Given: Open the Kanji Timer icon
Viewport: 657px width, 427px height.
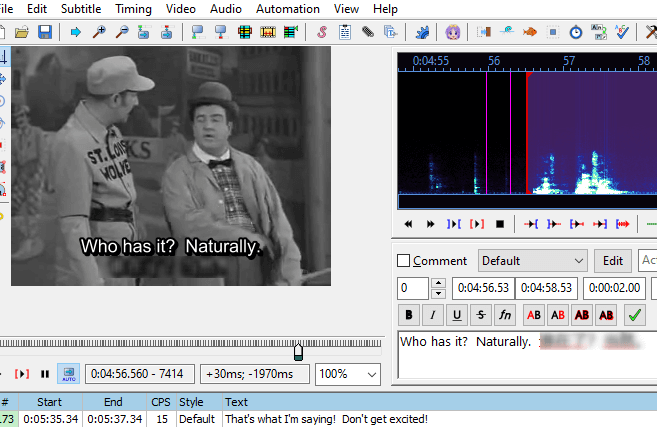Looking at the screenshot, I should coord(599,32).
